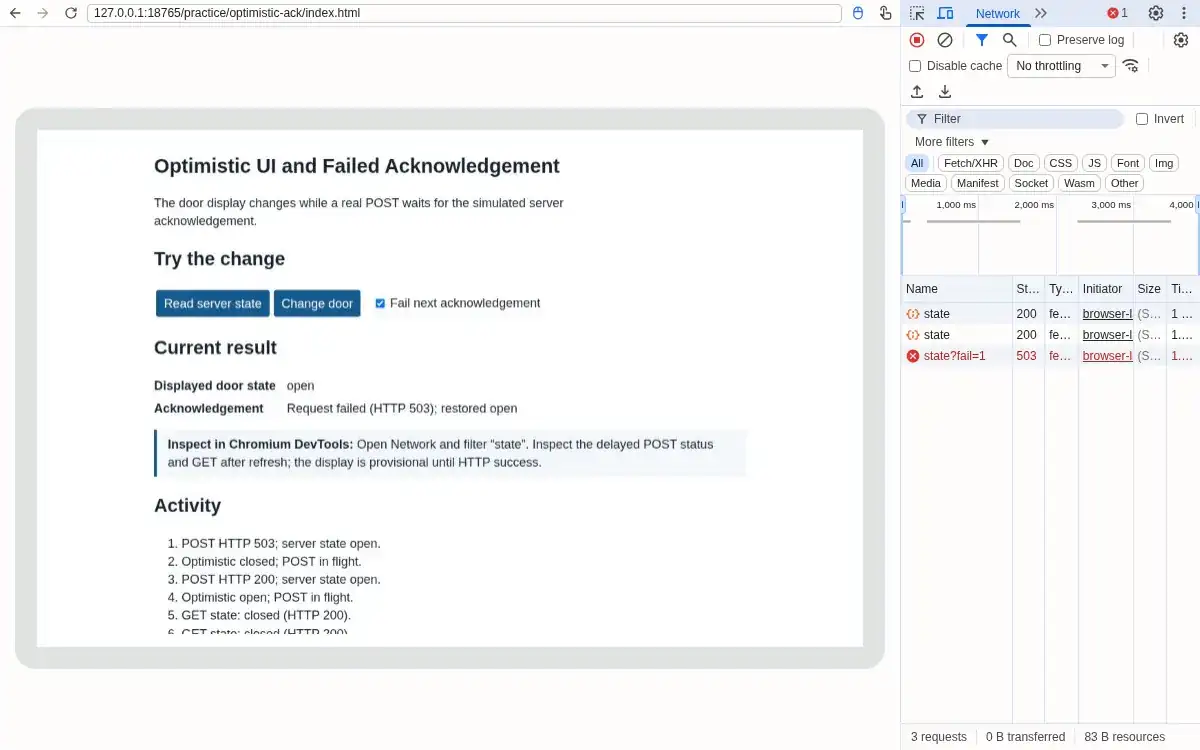
Task: Select the failed state?fail=1 request row
Action: click(x=1049, y=356)
